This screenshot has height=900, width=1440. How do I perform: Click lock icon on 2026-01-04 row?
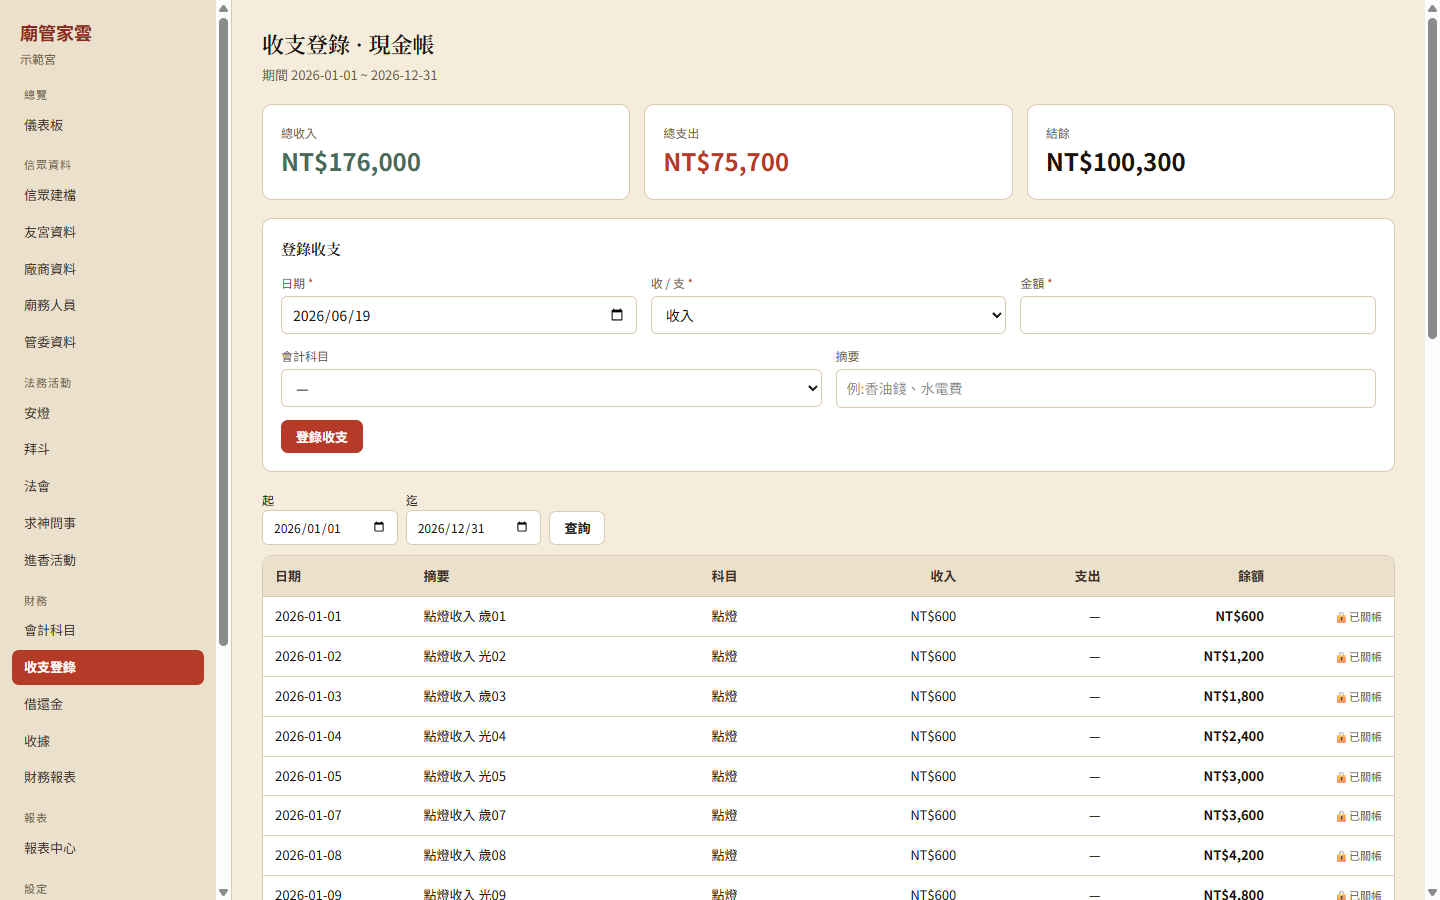coord(1341,737)
